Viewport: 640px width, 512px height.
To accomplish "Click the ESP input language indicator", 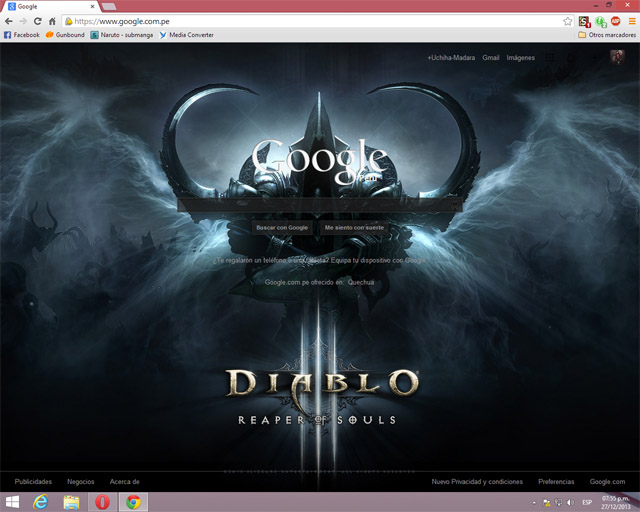I will click(587, 503).
